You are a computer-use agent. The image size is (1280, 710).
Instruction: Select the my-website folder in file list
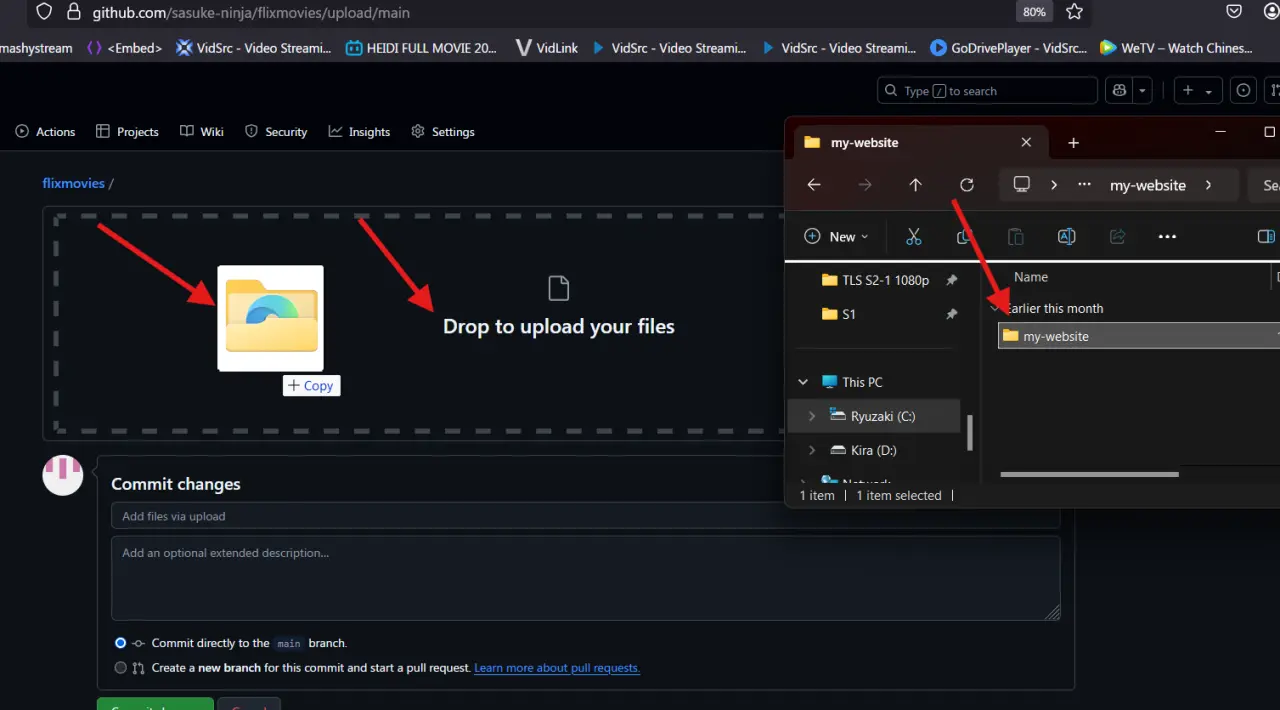tap(1138, 336)
